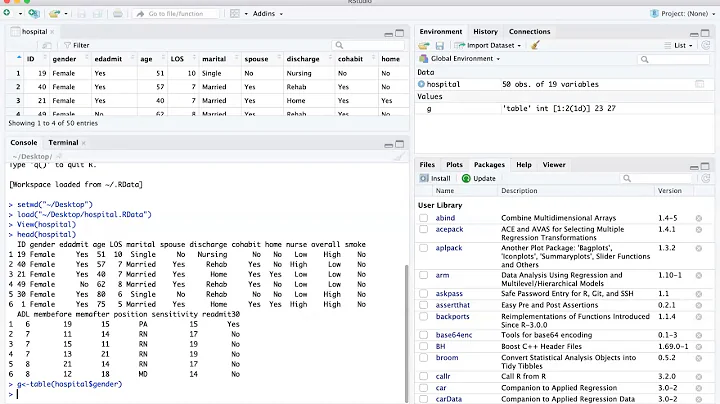720x404 pixels.
Task: Click the Install packages button
Action: coord(435,178)
